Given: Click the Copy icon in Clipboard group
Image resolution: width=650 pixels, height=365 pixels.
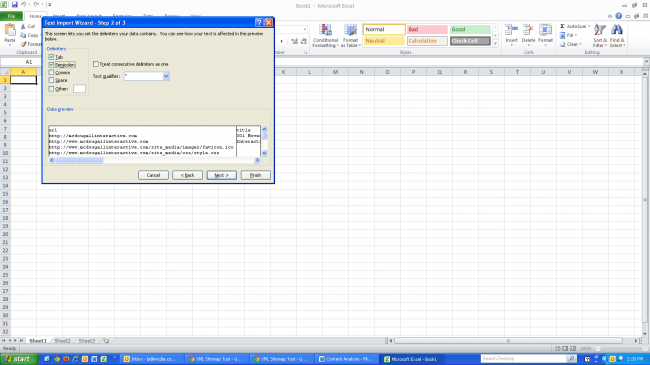Looking at the screenshot, I should click(x=23, y=35).
